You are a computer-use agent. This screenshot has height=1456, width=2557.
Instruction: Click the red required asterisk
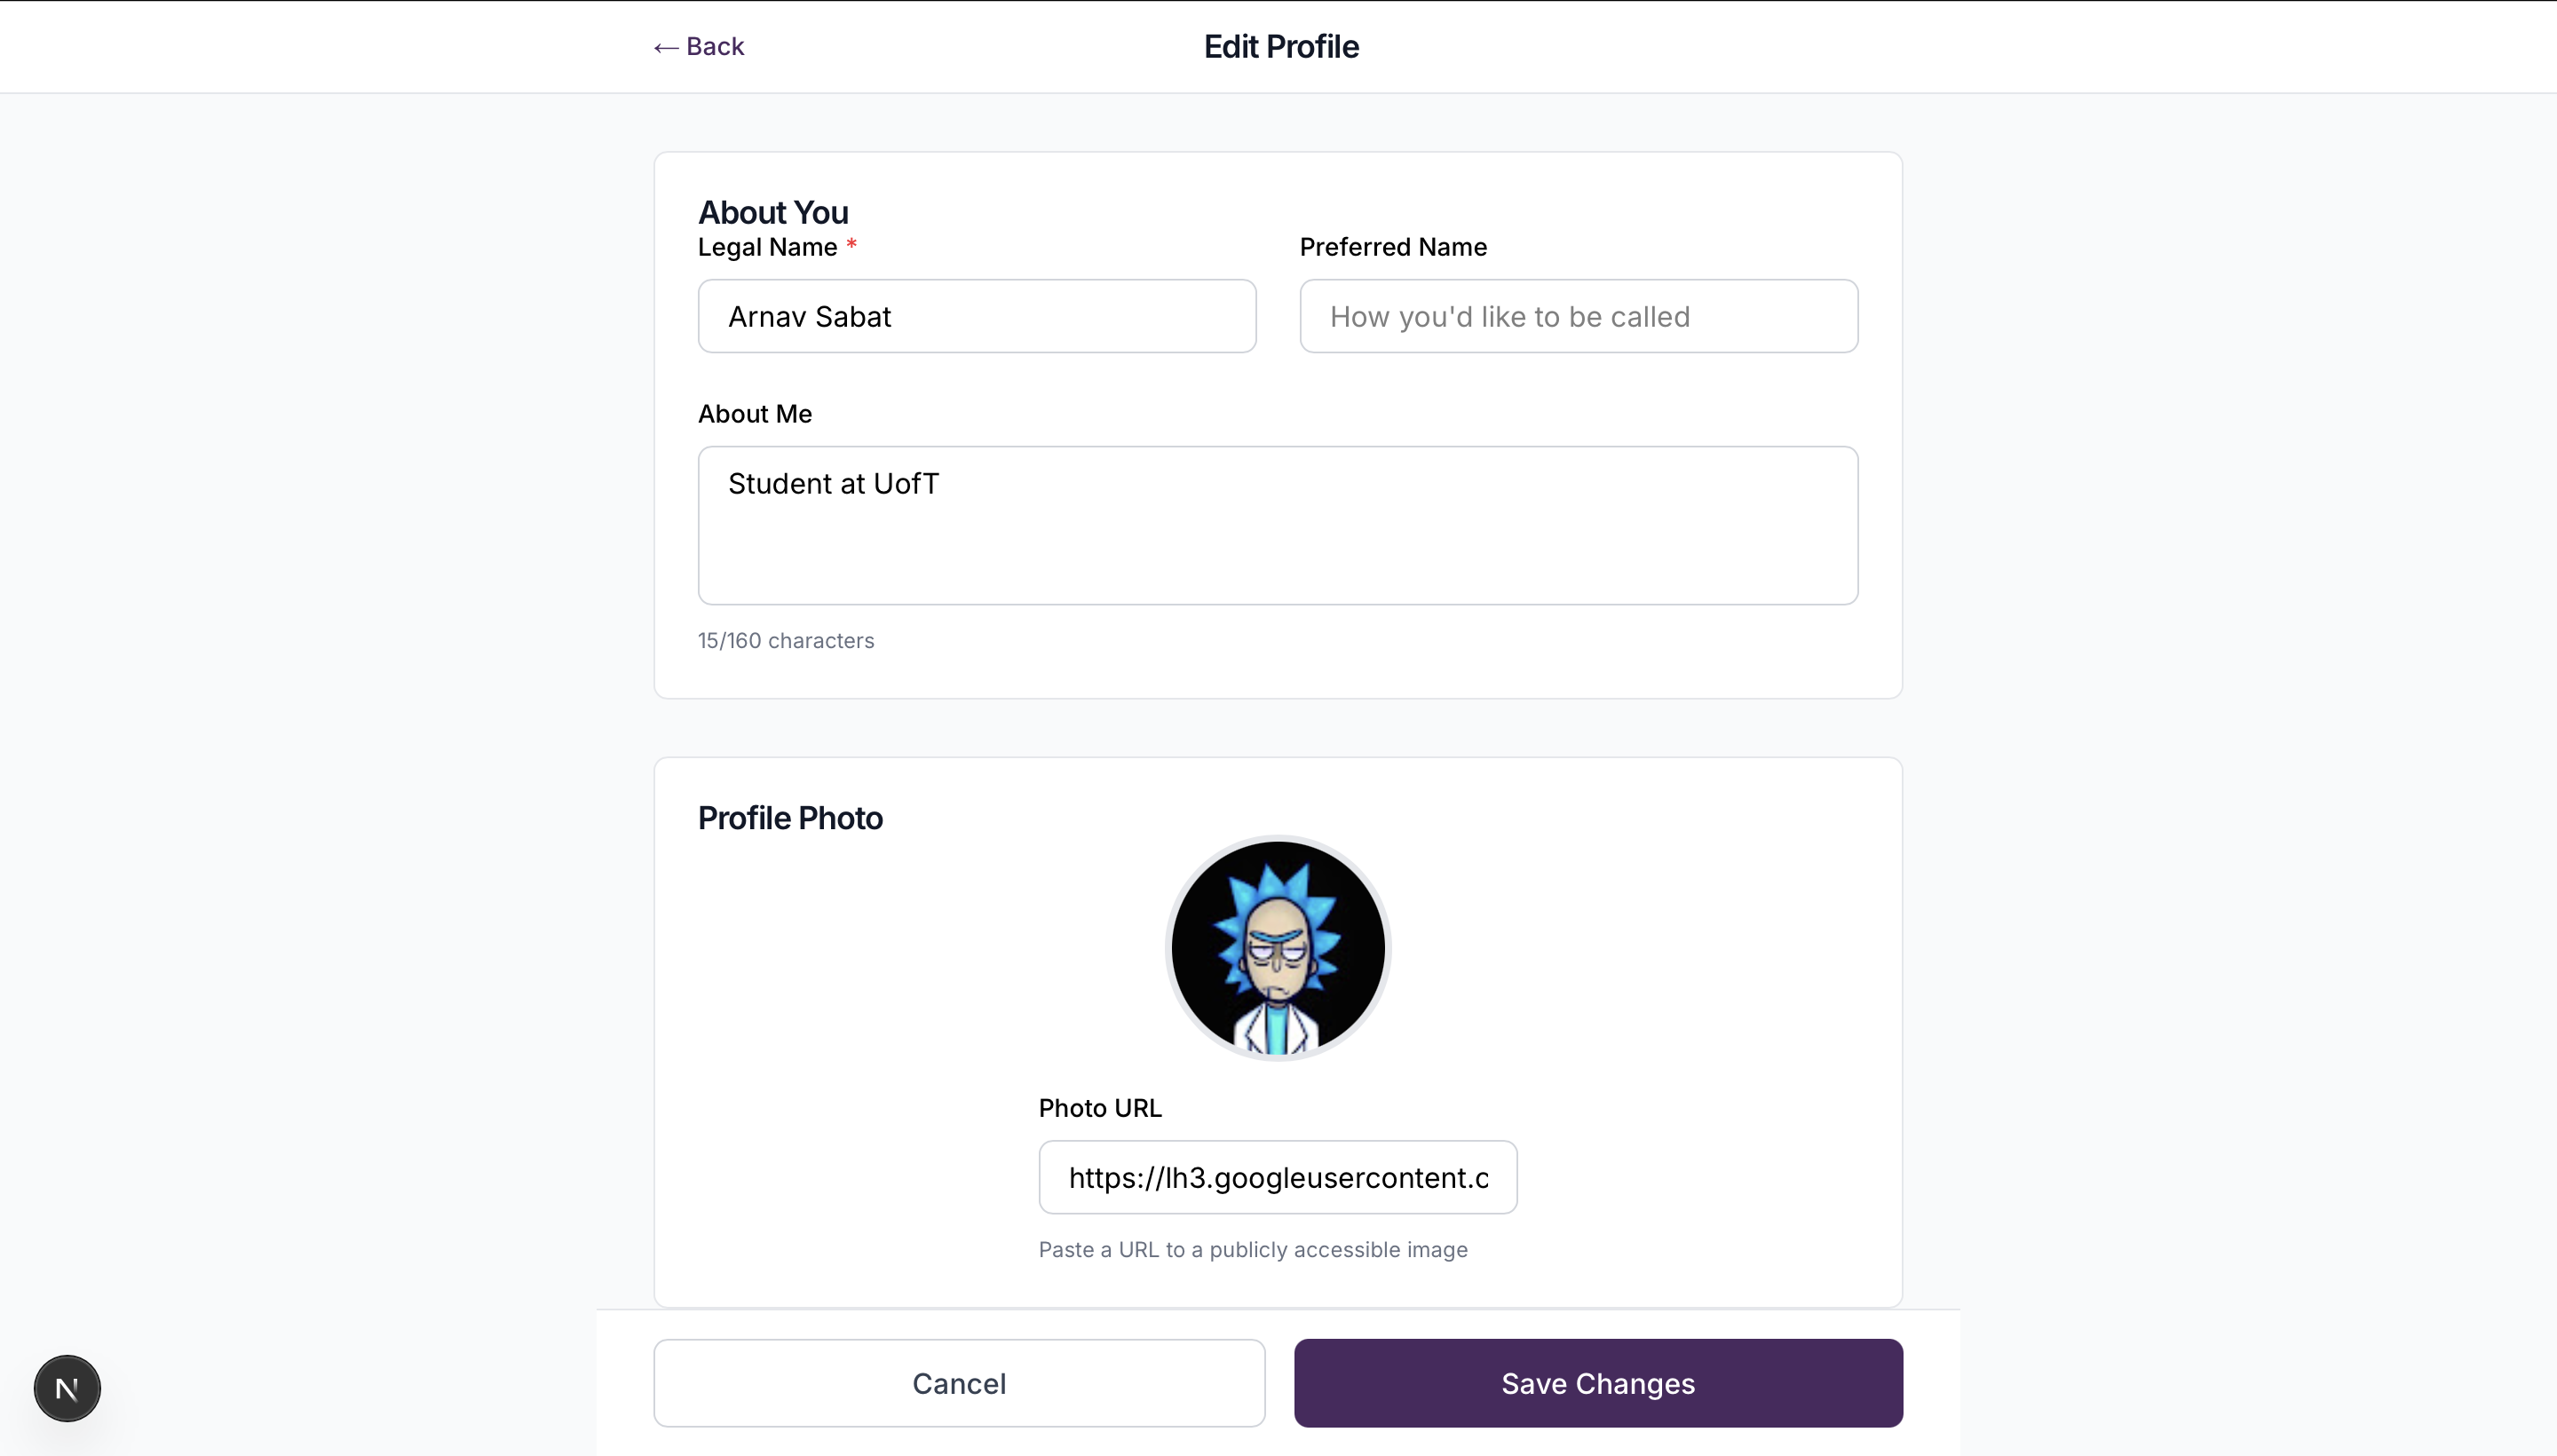851,245
